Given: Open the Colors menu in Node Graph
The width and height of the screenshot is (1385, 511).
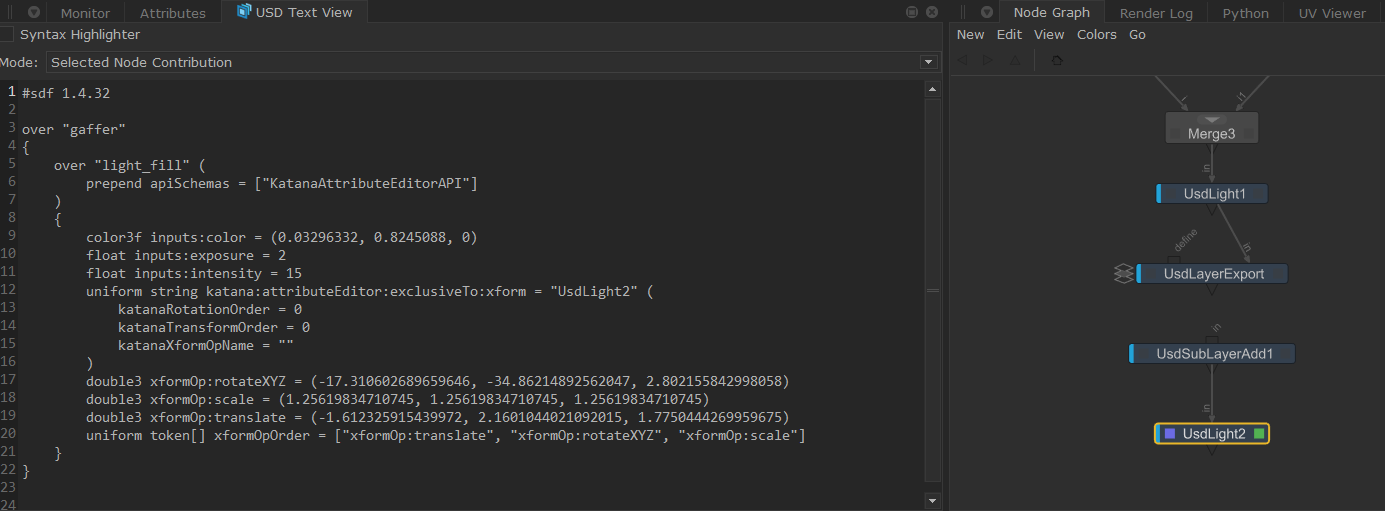Looking at the screenshot, I should (1096, 35).
